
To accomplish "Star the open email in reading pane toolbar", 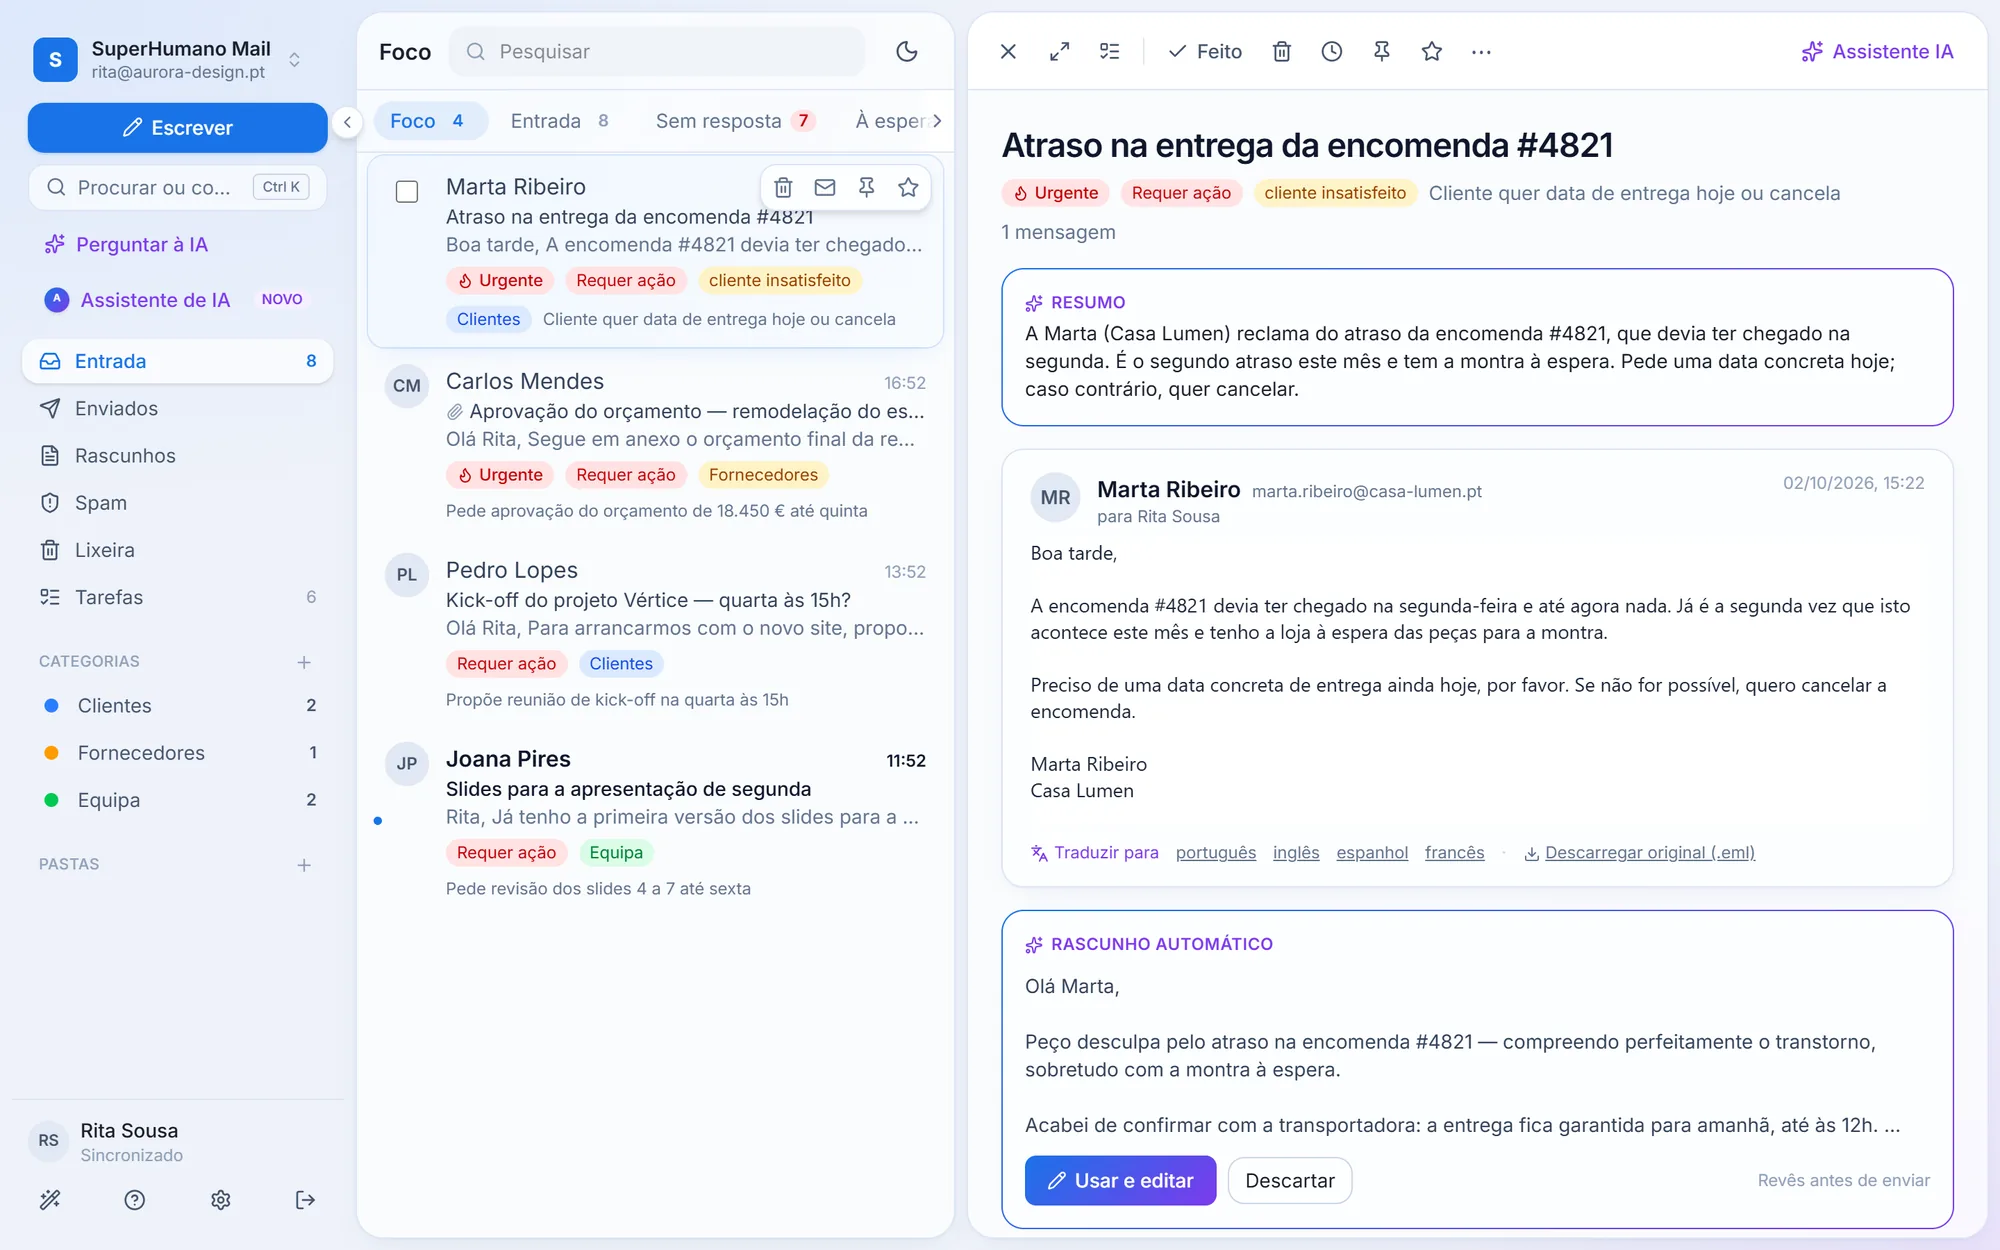I will tap(1432, 51).
